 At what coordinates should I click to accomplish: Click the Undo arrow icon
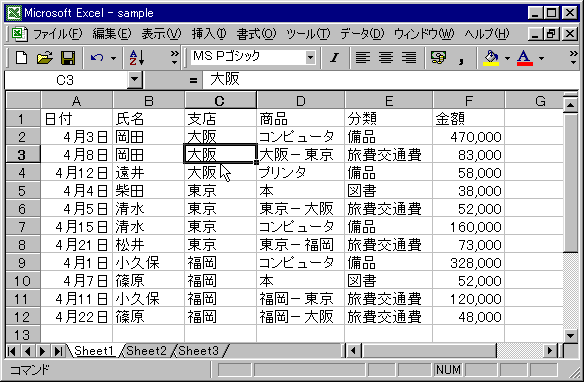pyautogui.click(x=97, y=58)
